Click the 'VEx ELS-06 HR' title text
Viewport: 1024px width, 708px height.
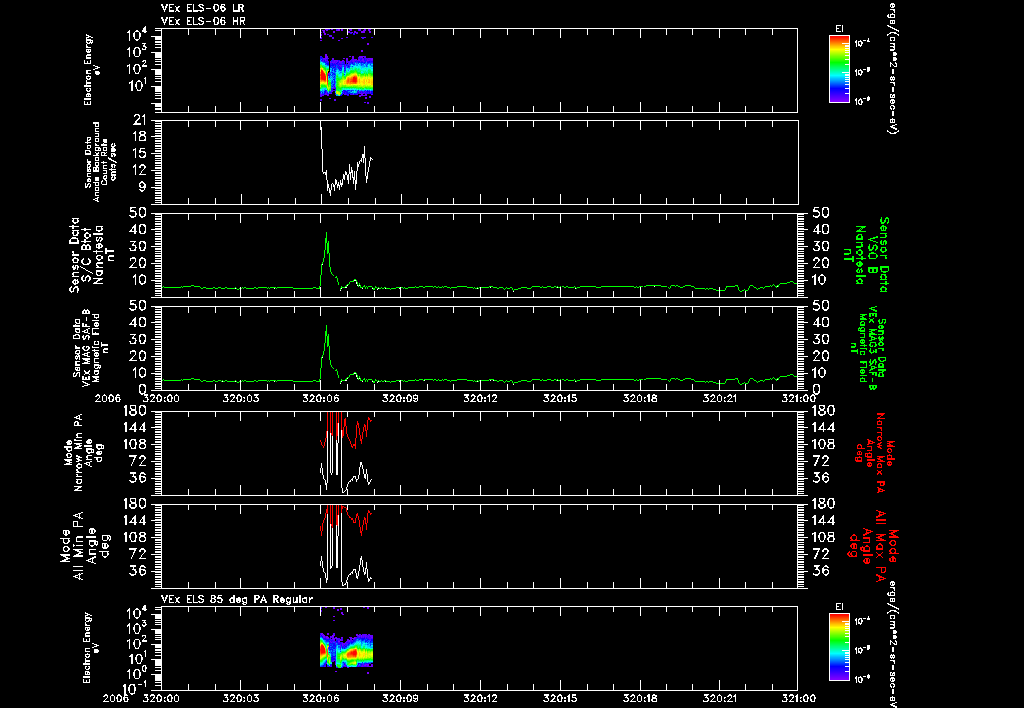(202, 22)
